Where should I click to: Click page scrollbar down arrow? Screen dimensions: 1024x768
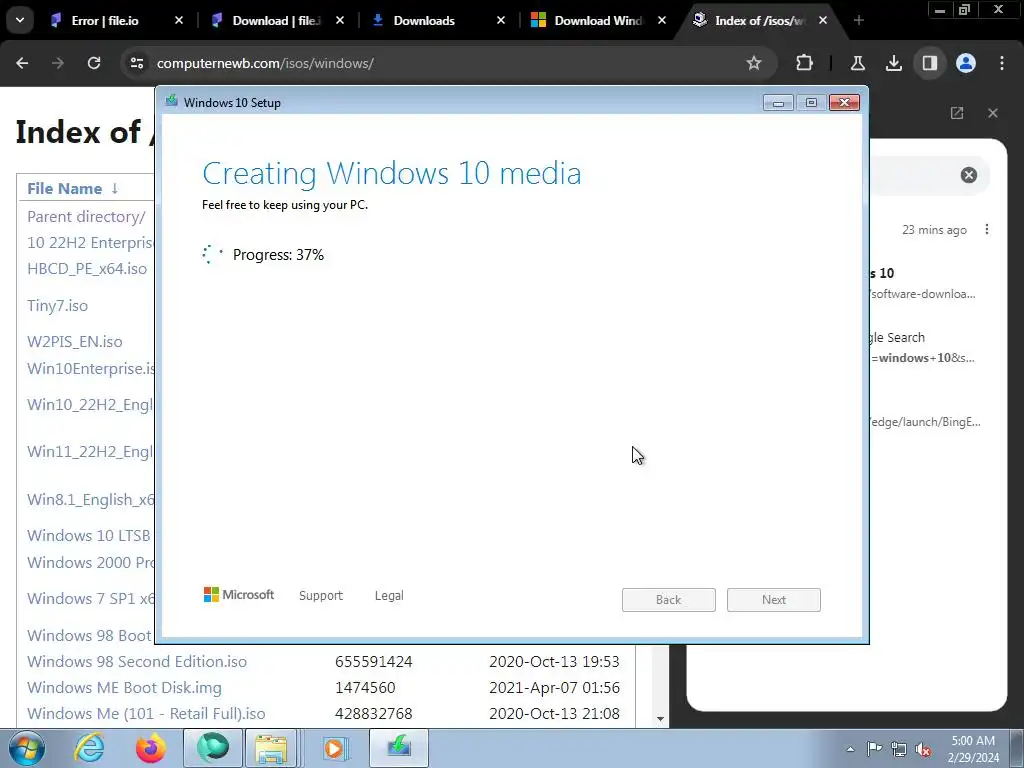[x=660, y=718]
